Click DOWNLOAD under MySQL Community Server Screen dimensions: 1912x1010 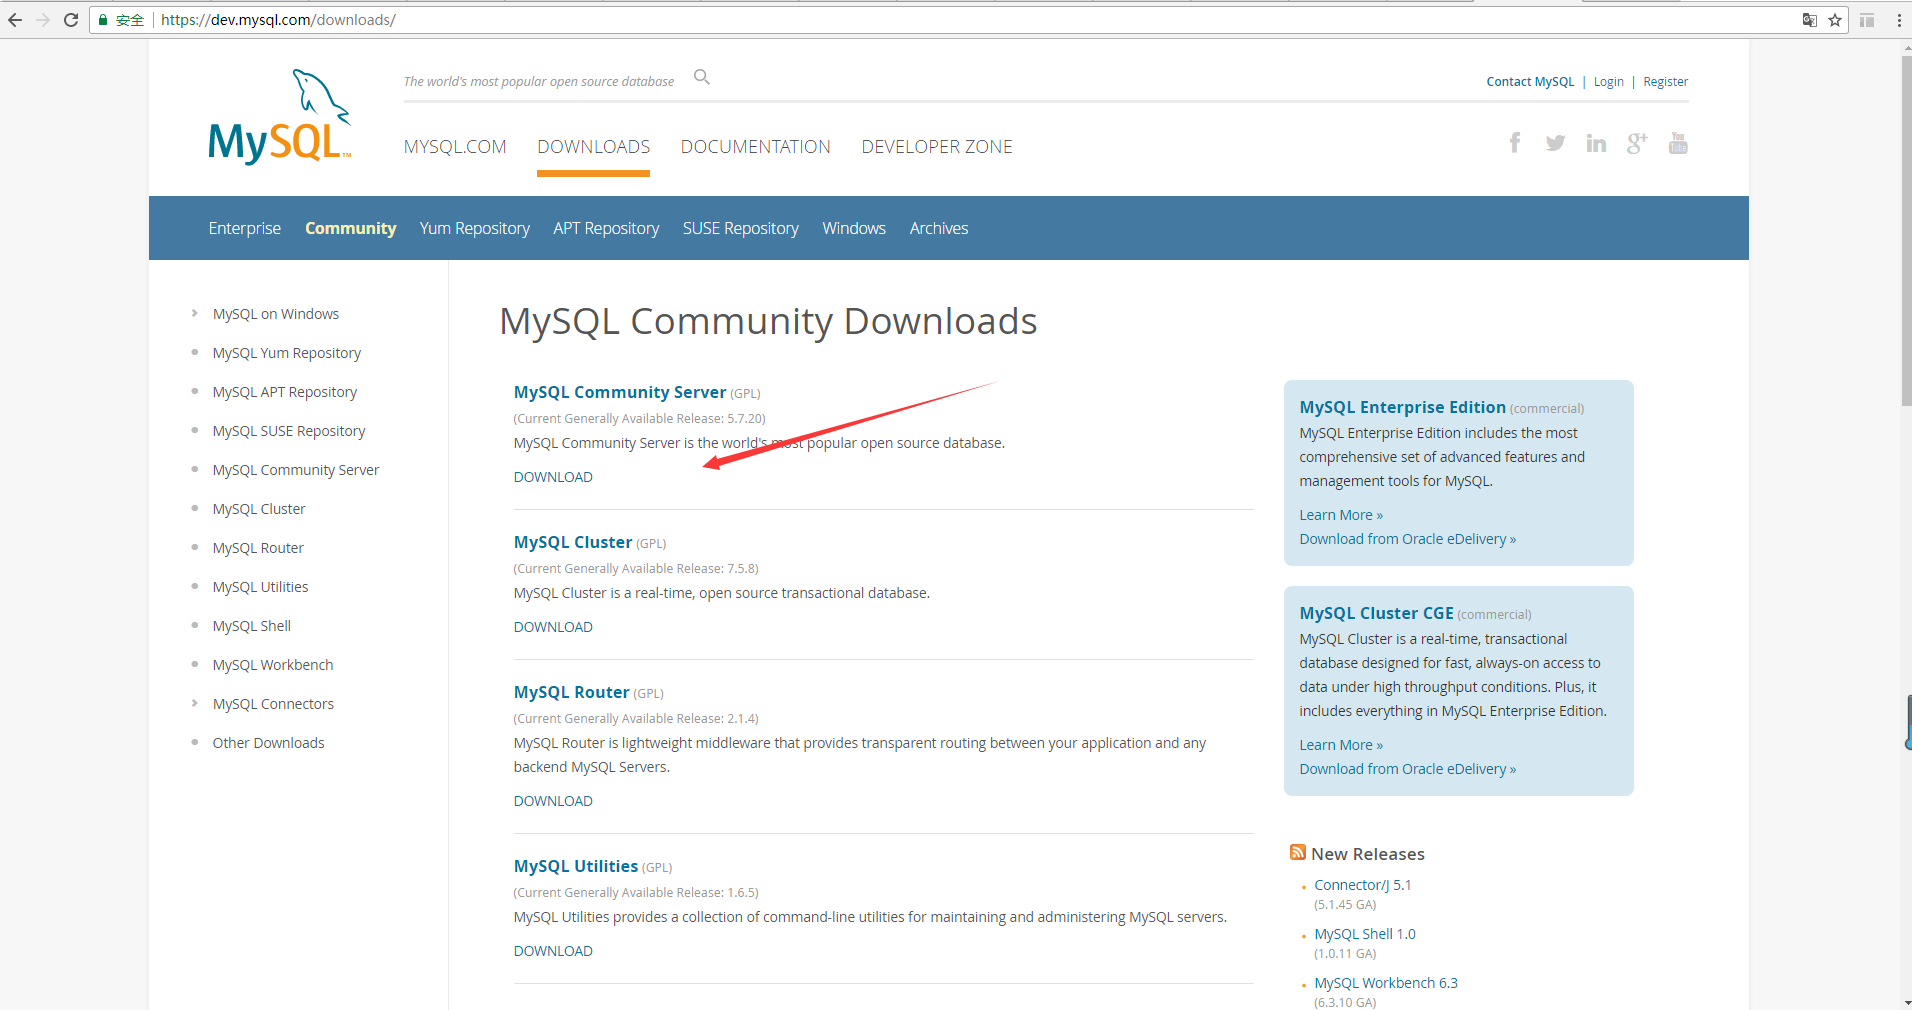click(x=553, y=477)
